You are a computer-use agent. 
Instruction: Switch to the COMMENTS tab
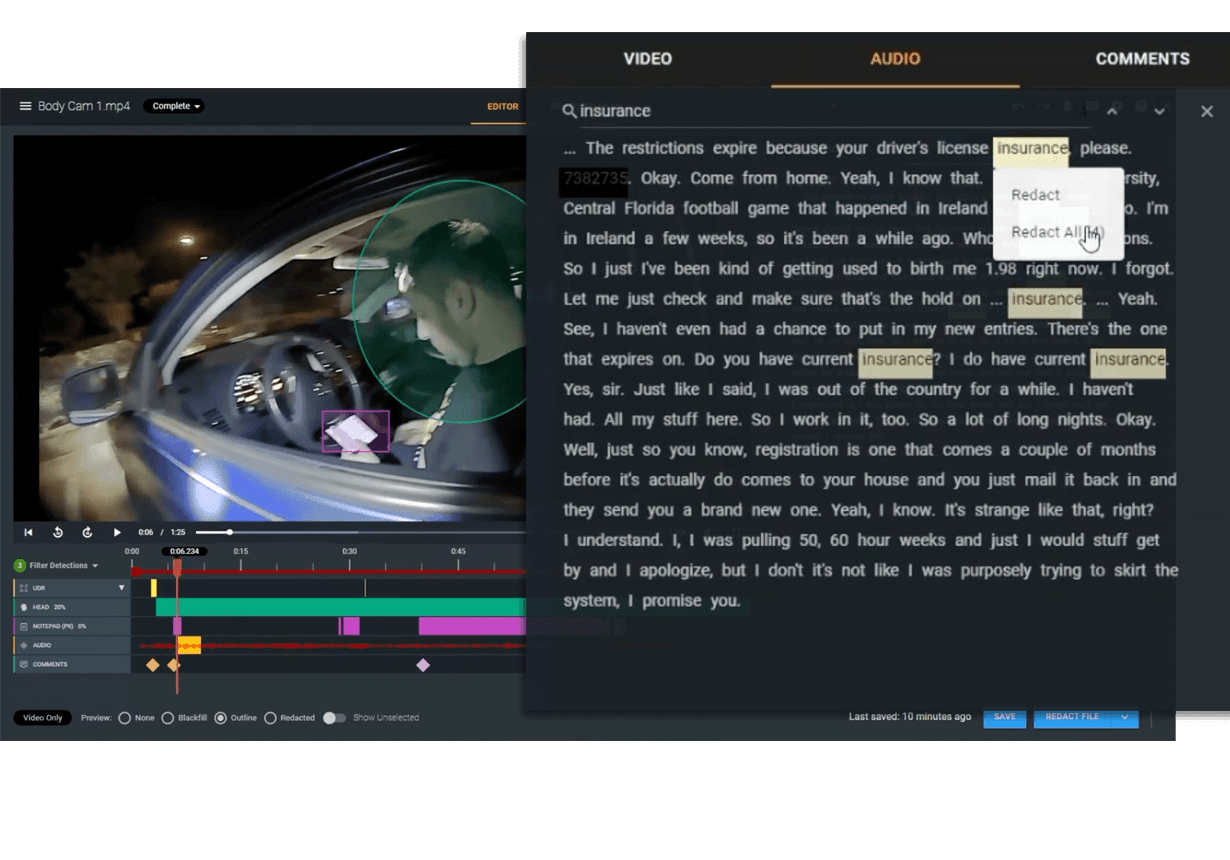[1142, 59]
